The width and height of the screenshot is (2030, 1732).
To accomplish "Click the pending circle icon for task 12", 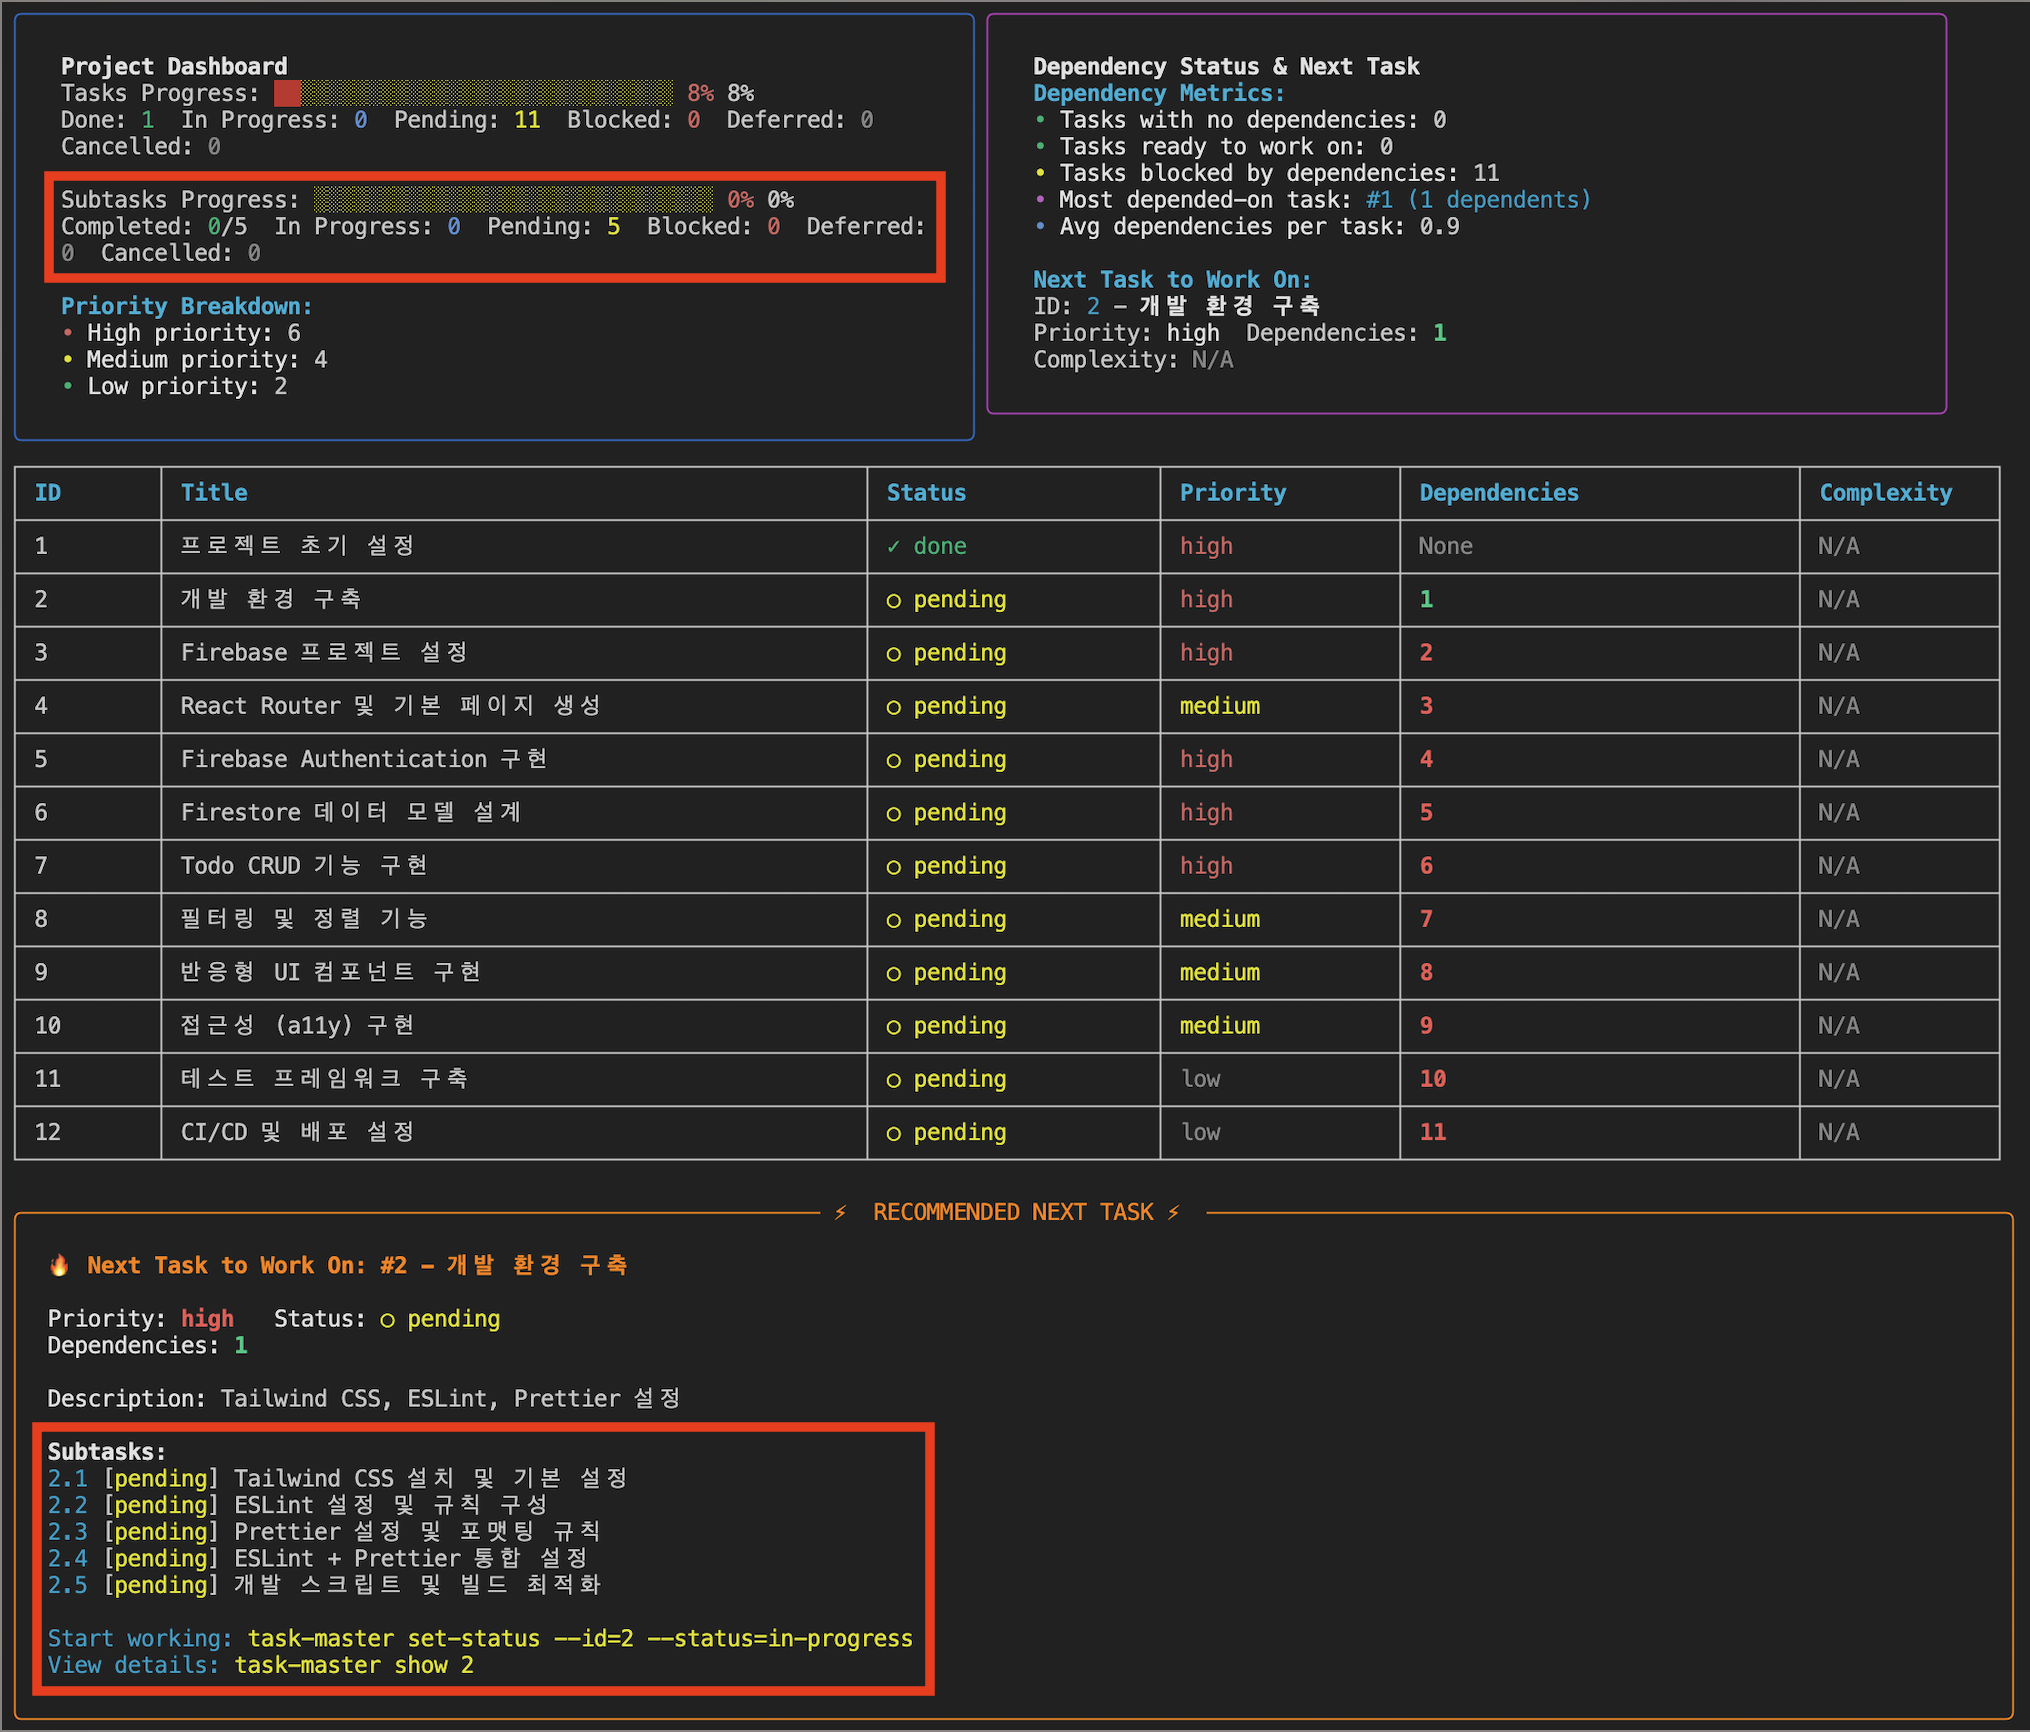I will [x=893, y=1133].
